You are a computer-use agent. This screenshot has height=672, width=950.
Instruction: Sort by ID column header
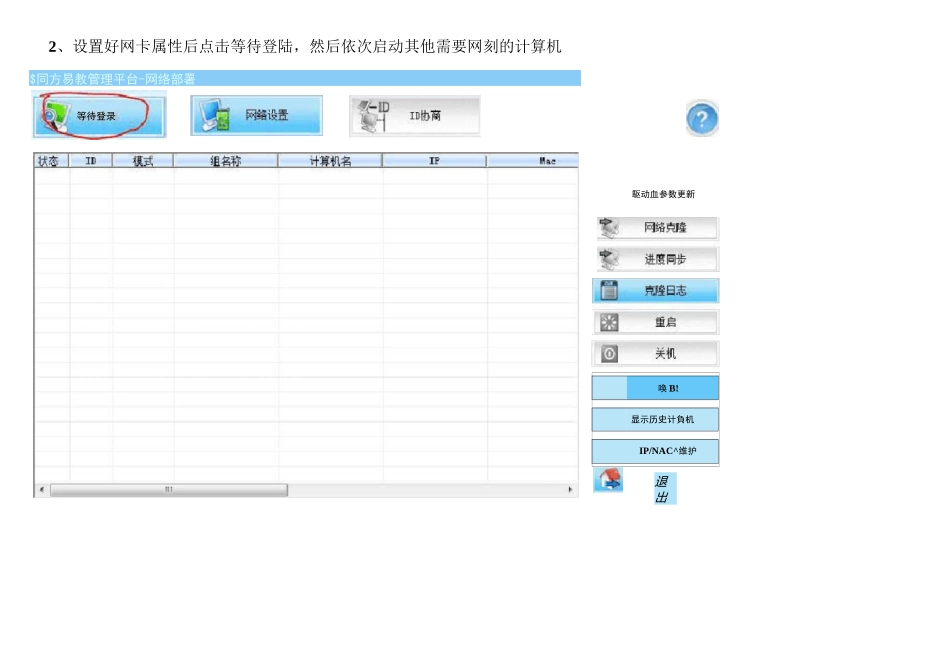pyautogui.click(x=91, y=161)
